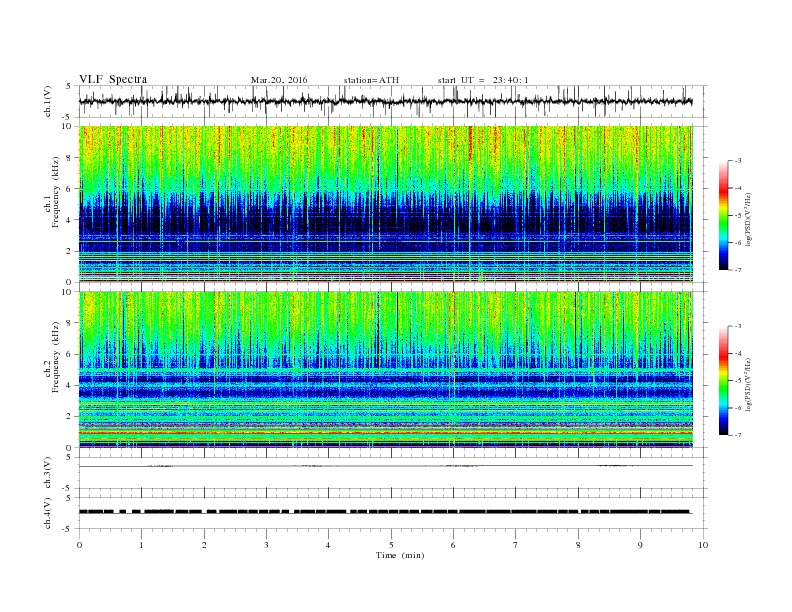Viewport: 792px width, 612px height.
Task: Click the ch.2 spectrogram color scale bar
Action: [724, 380]
